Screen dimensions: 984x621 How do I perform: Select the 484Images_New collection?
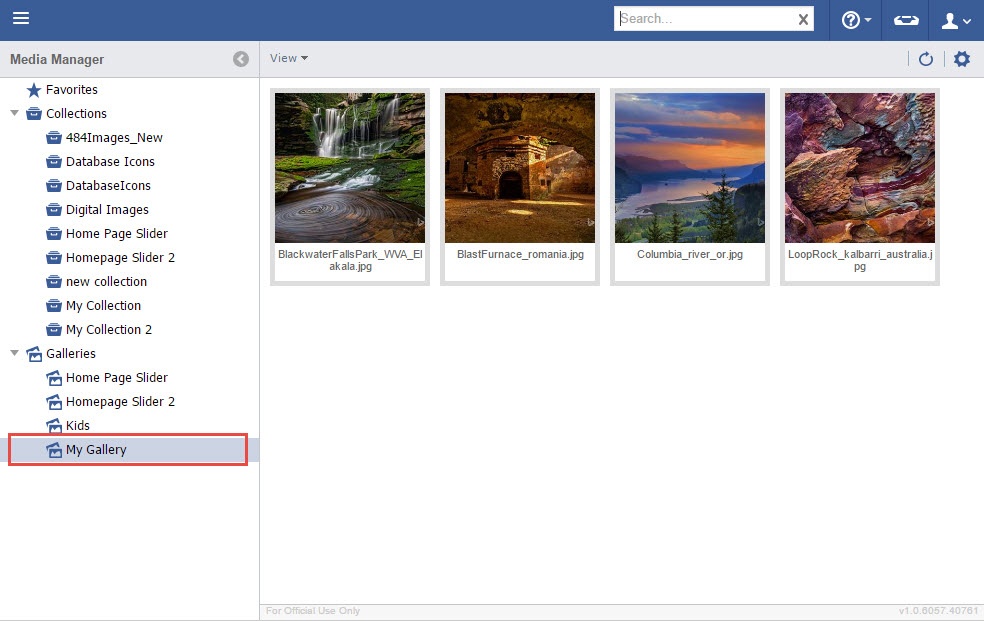pos(113,138)
